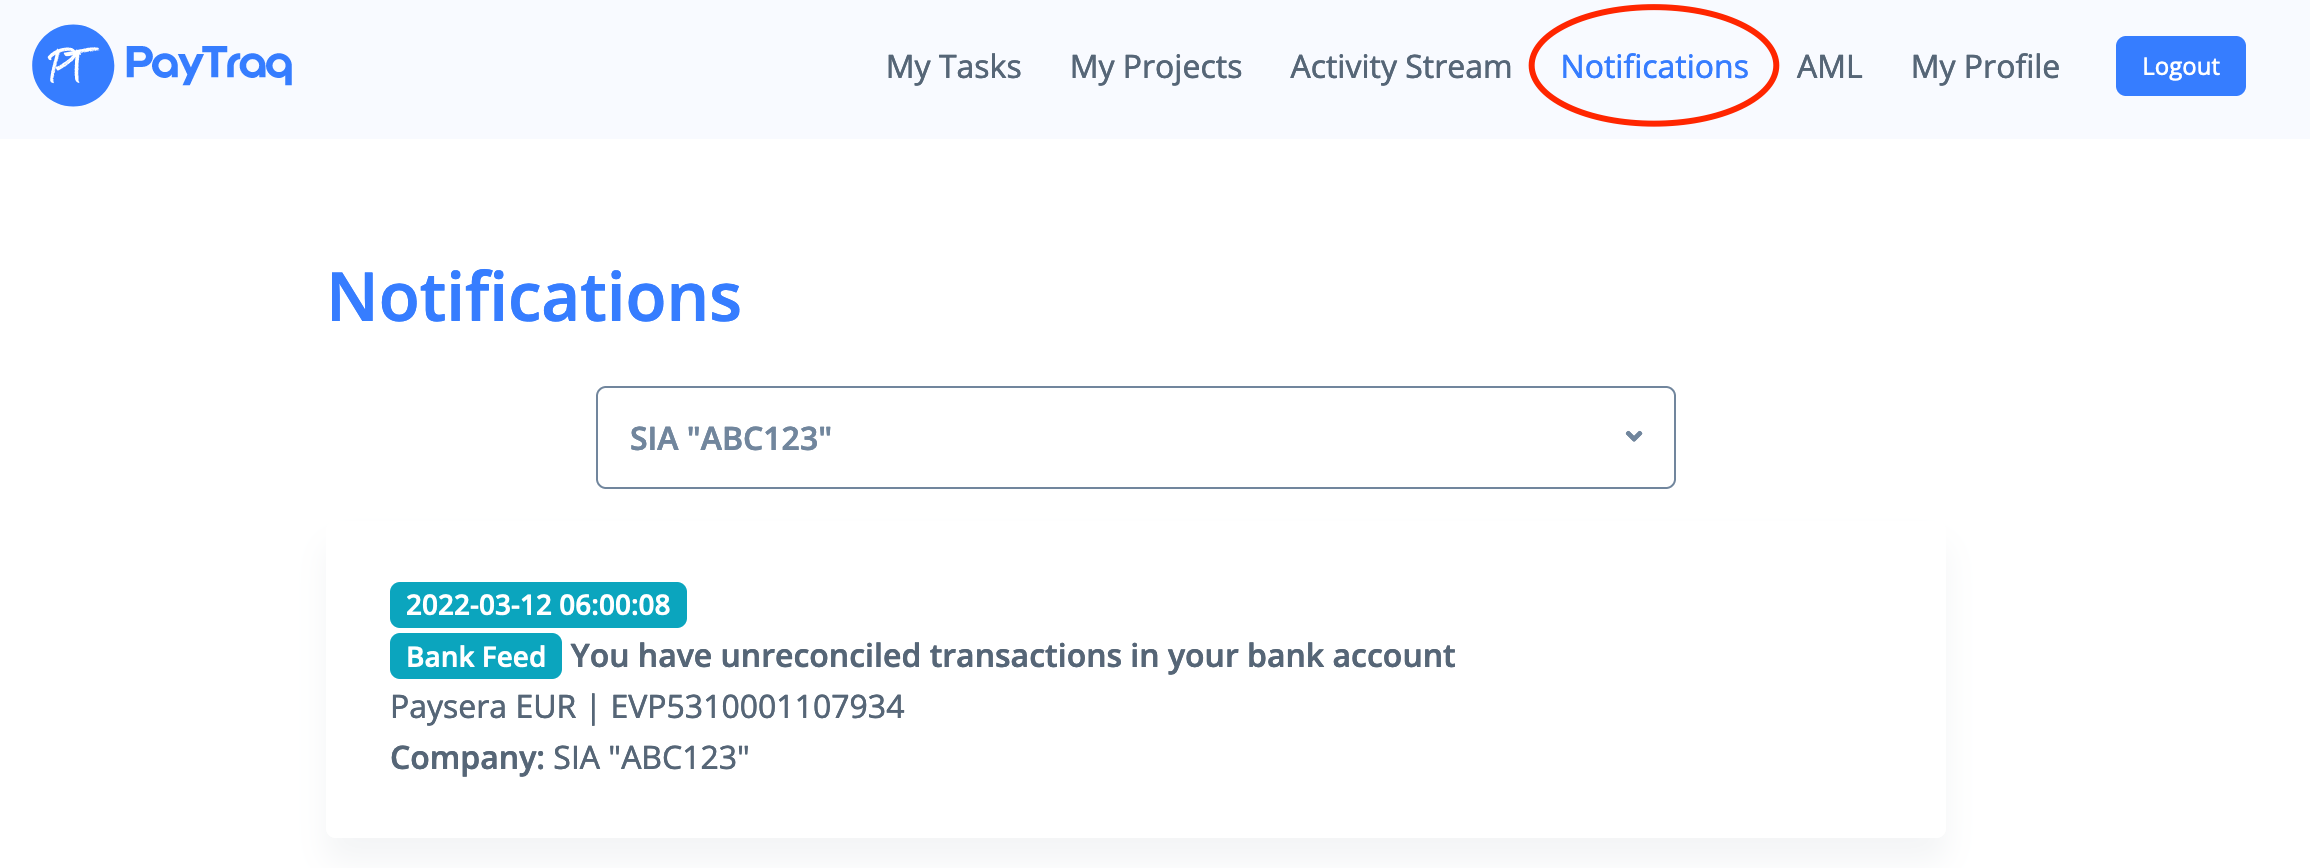Click the Paysera EUR account name

[483, 707]
